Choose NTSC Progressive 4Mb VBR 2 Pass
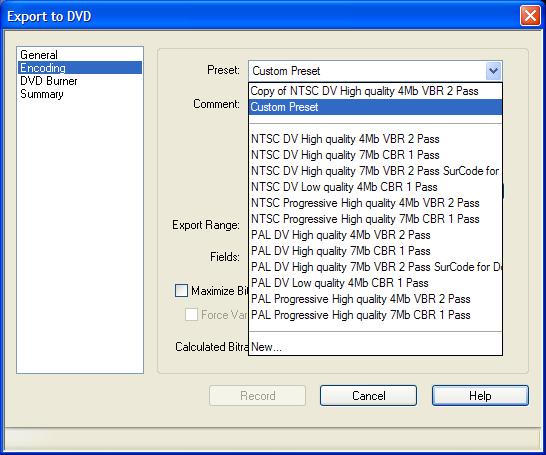 pos(375,203)
